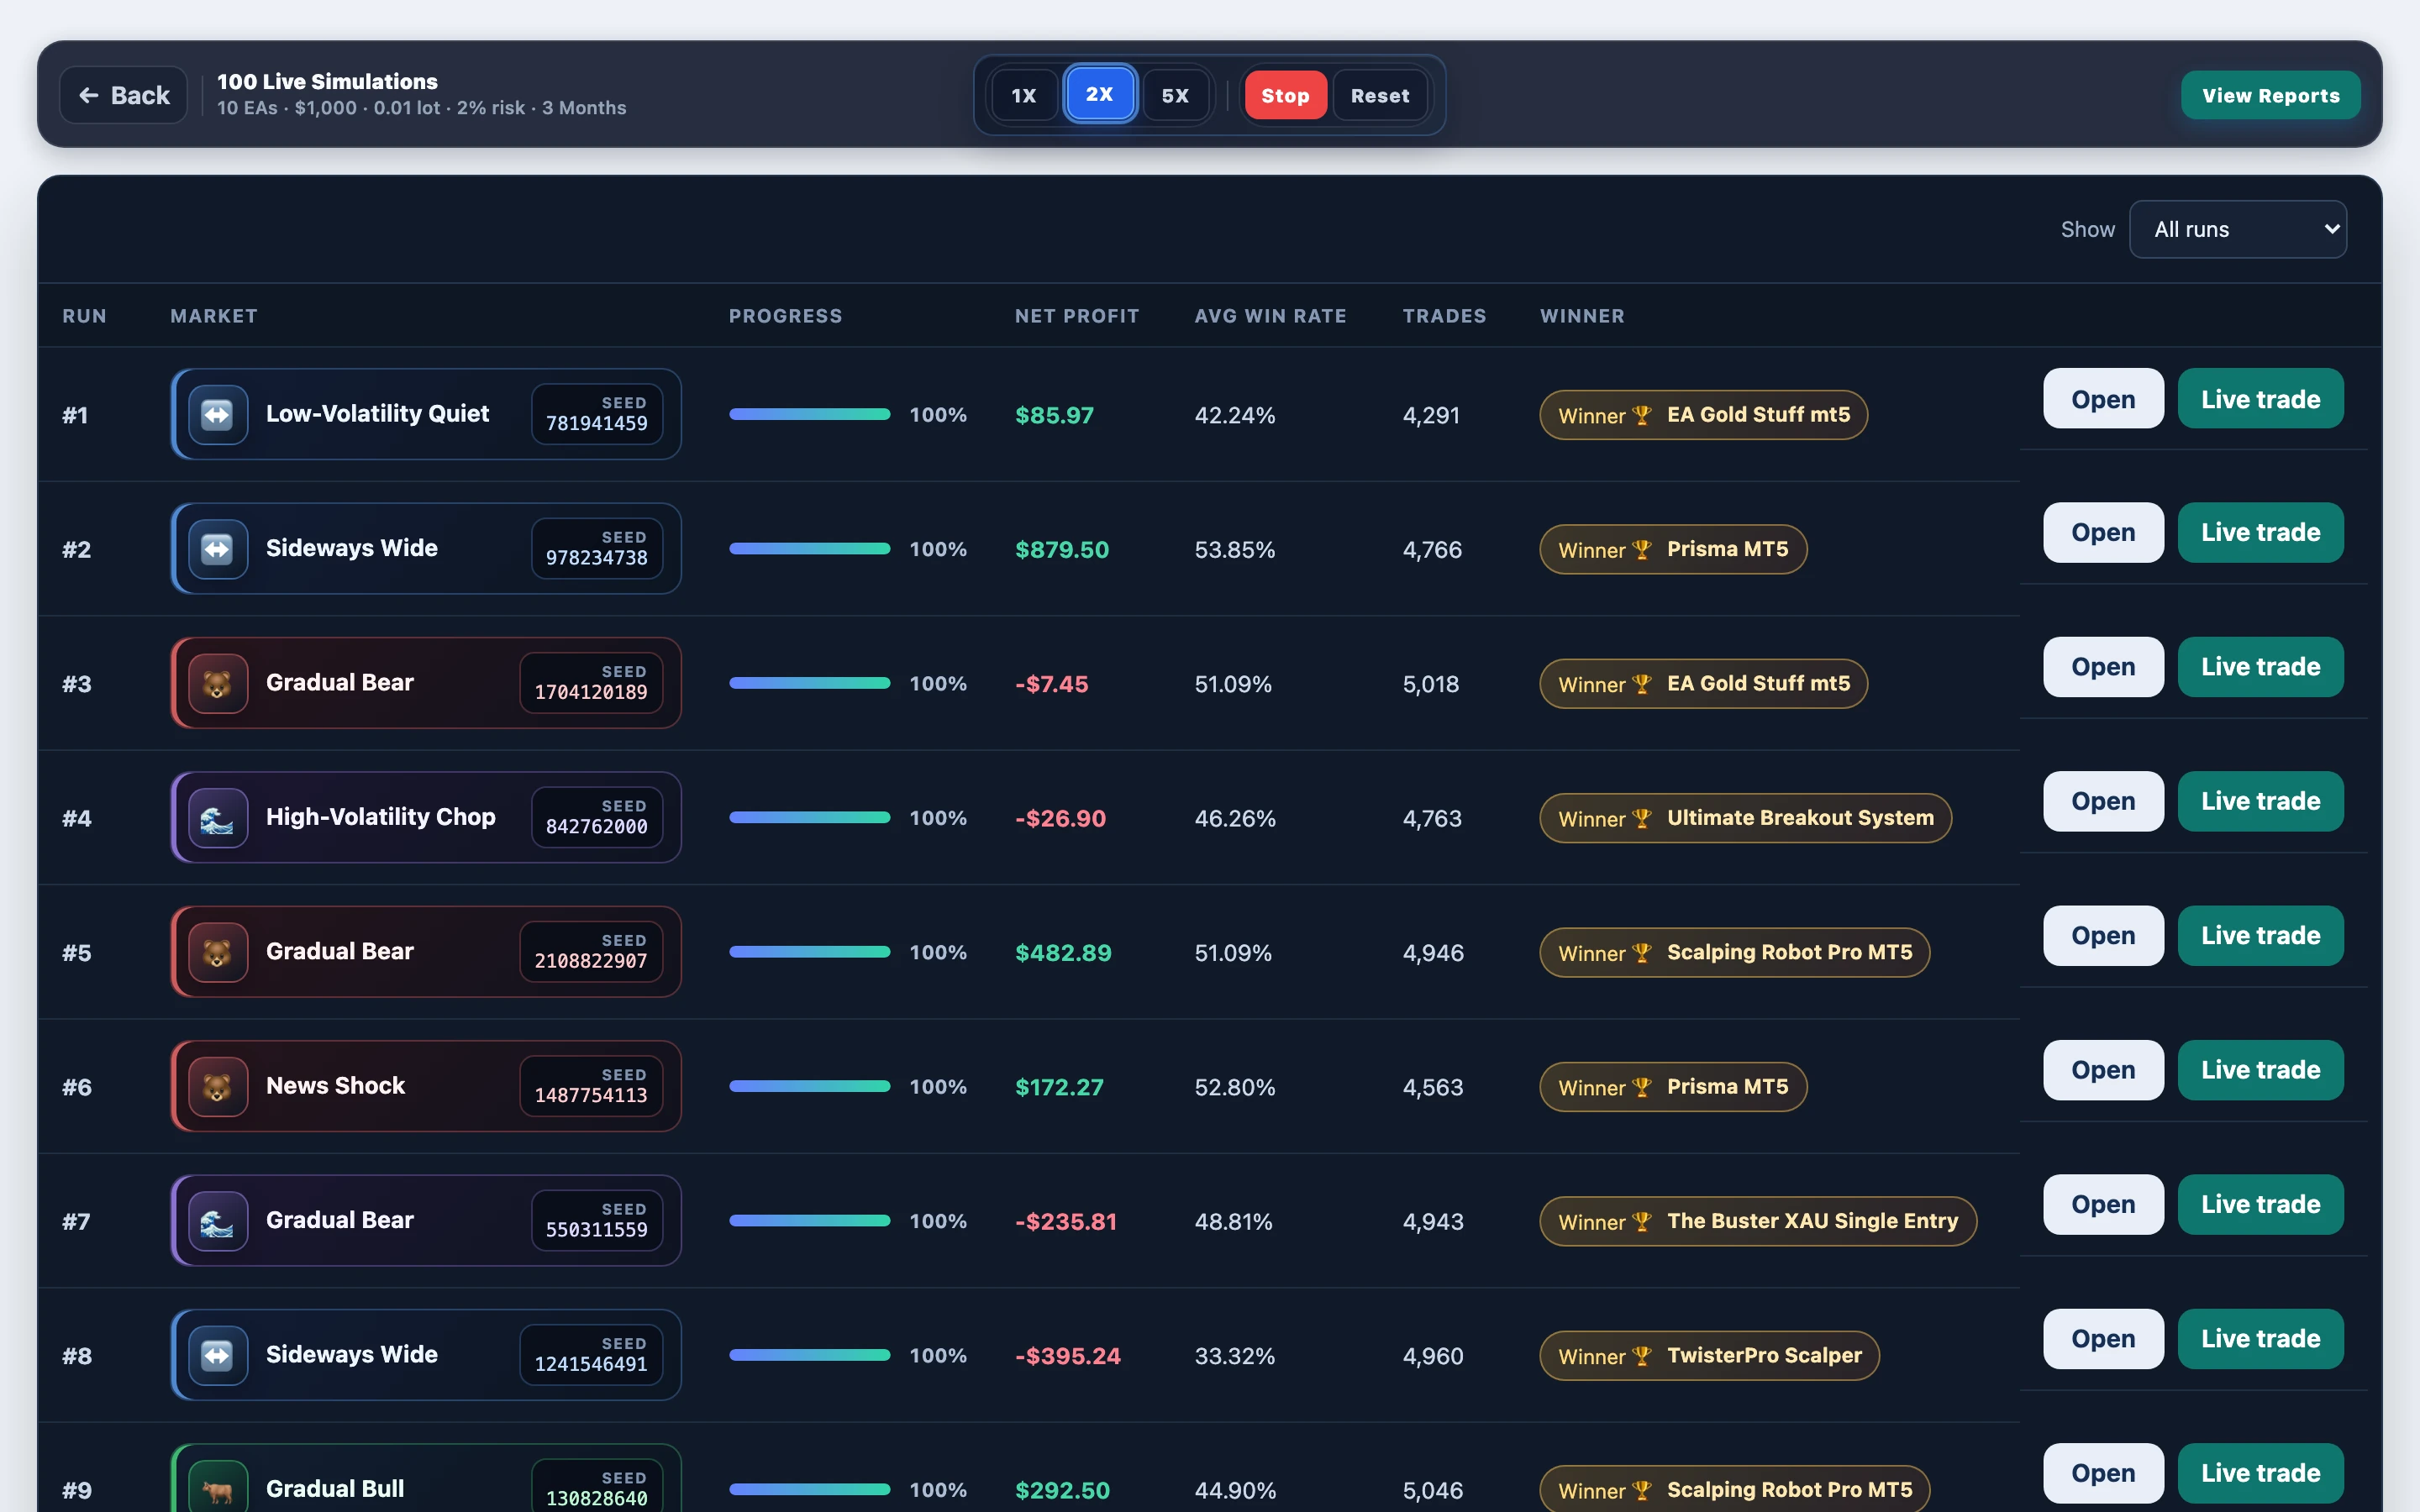Screen dimensions: 2420x1512
Task: Select the 2X speed option
Action: pyautogui.click(x=1100, y=94)
